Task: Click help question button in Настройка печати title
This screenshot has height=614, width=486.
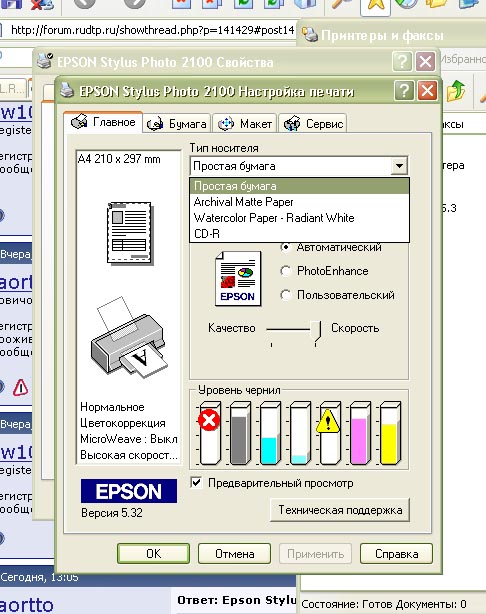Action: coord(404,91)
